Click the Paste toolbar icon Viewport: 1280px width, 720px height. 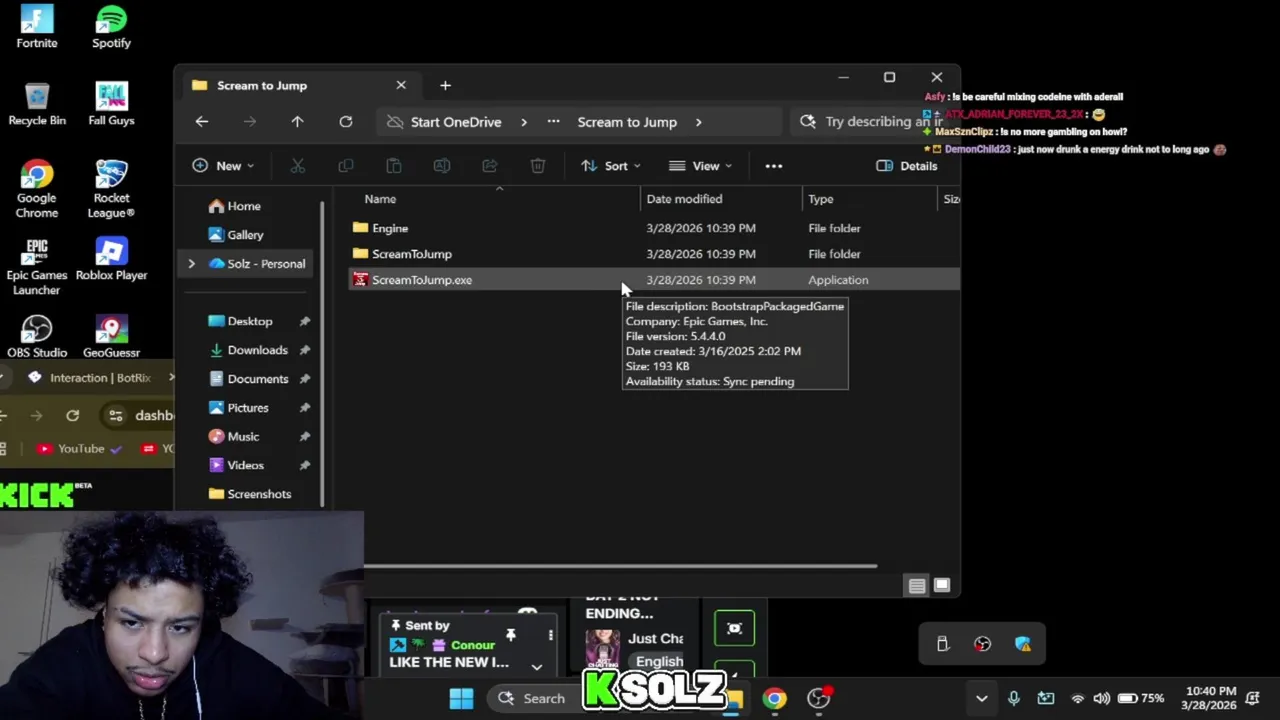pos(394,166)
